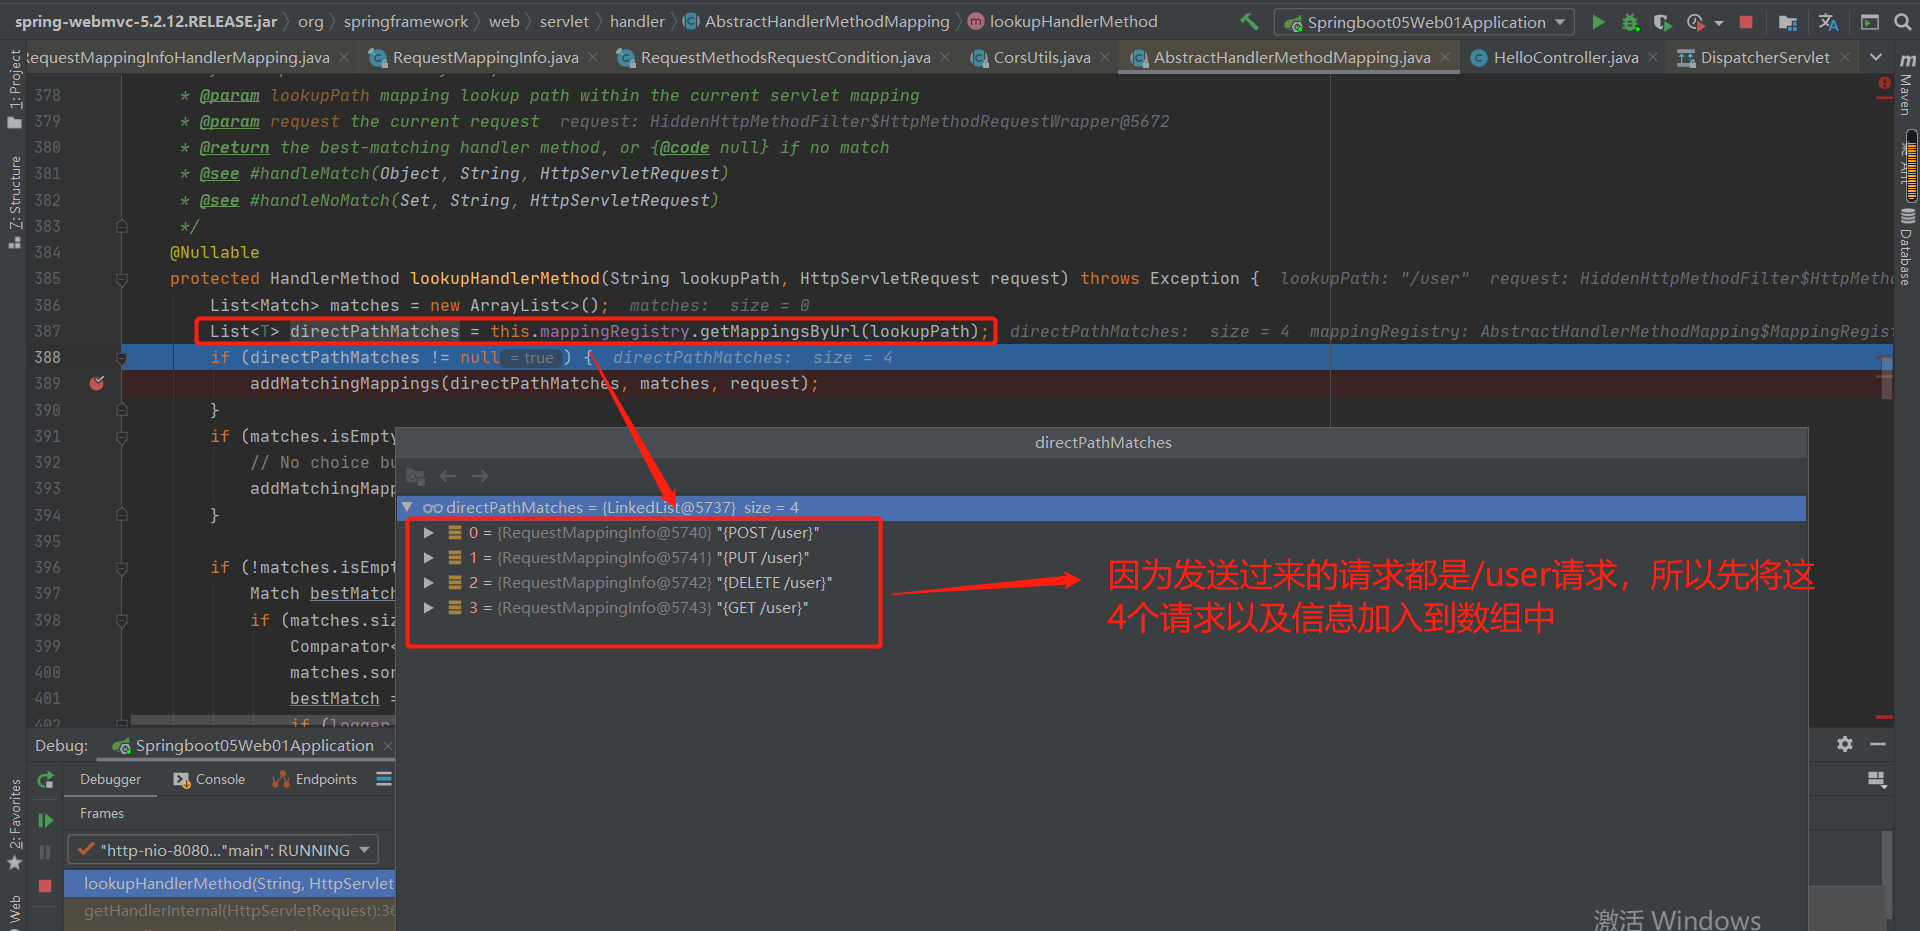The height and width of the screenshot is (931, 1920).
Task: Hide the debug tool window
Action: pyautogui.click(x=1878, y=744)
